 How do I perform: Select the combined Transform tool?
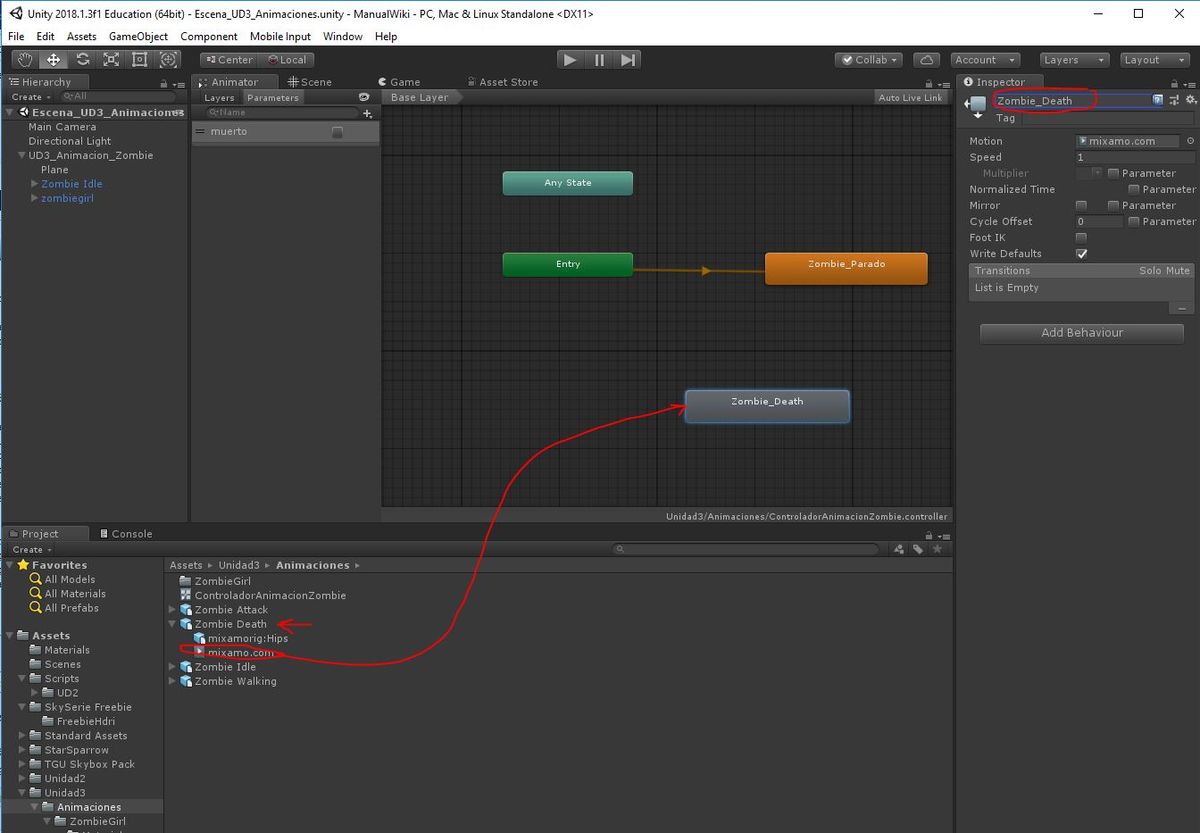(168, 60)
